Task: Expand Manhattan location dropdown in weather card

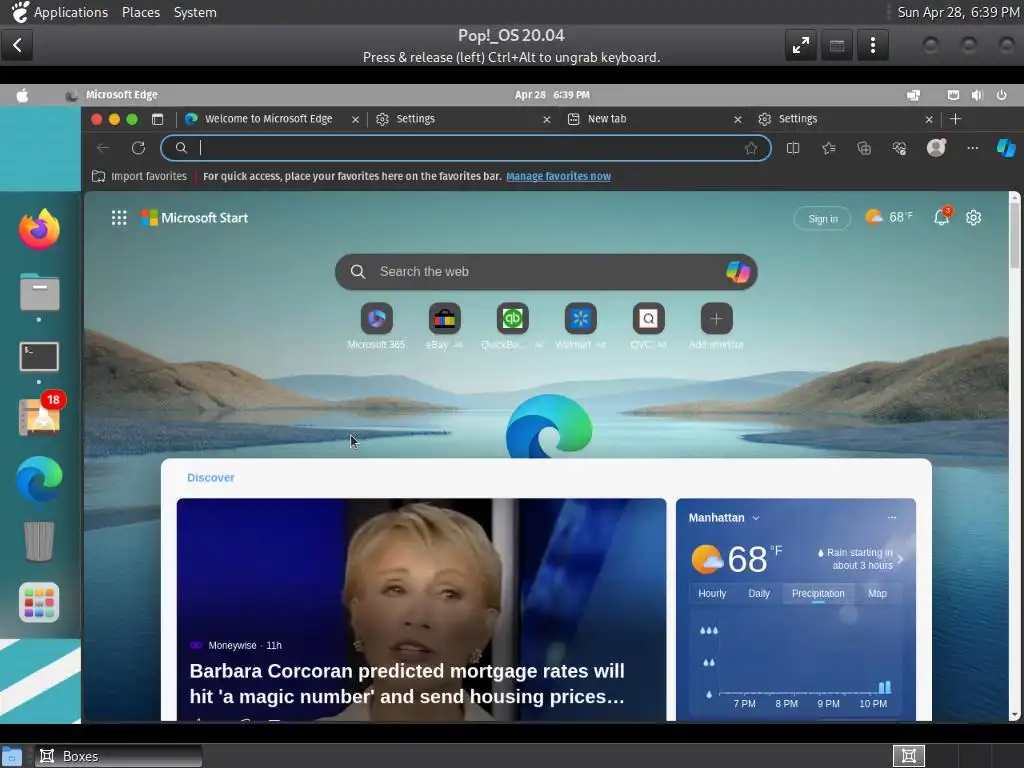Action: pyautogui.click(x=756, y=518)
